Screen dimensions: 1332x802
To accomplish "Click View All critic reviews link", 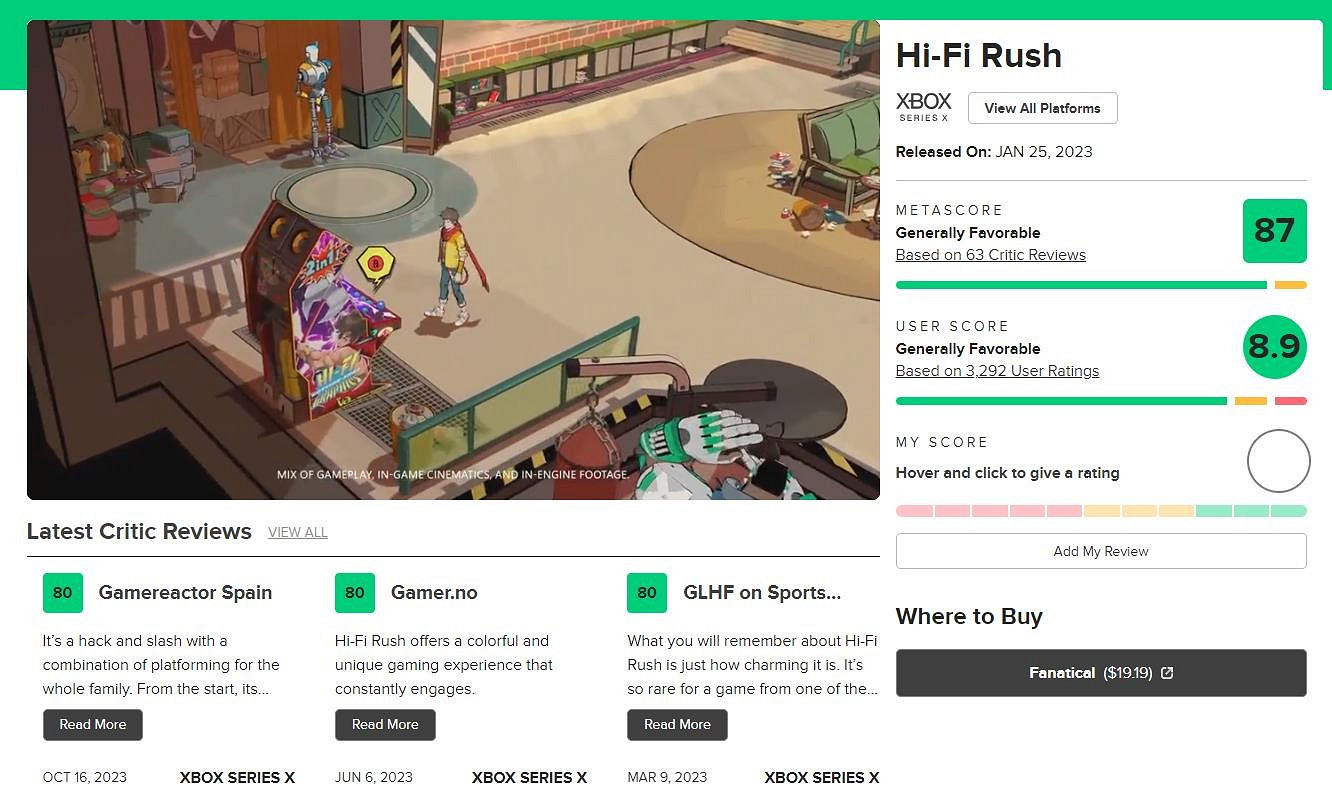I will pos(297,533).
